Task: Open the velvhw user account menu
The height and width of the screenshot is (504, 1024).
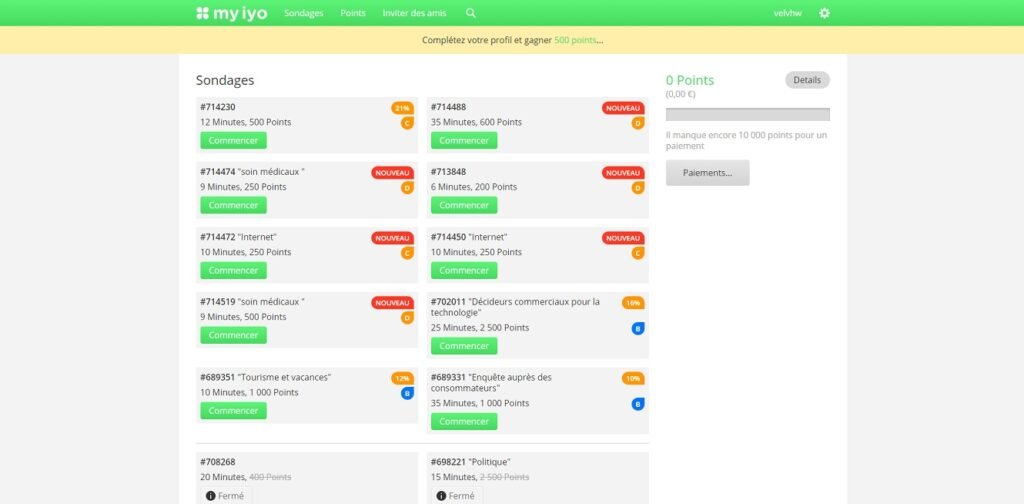Action: pos(788,13)
